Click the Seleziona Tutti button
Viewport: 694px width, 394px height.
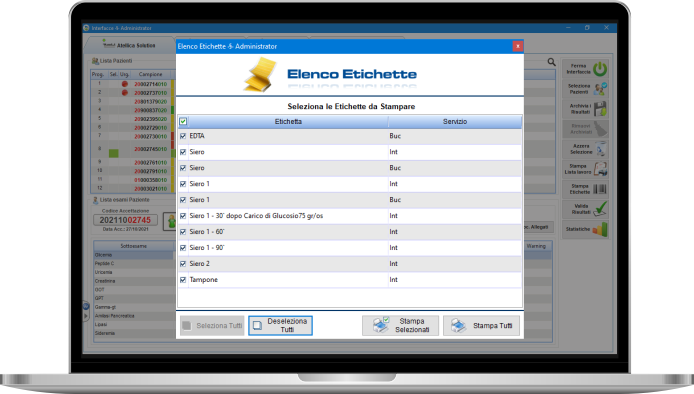coord(212,325)
